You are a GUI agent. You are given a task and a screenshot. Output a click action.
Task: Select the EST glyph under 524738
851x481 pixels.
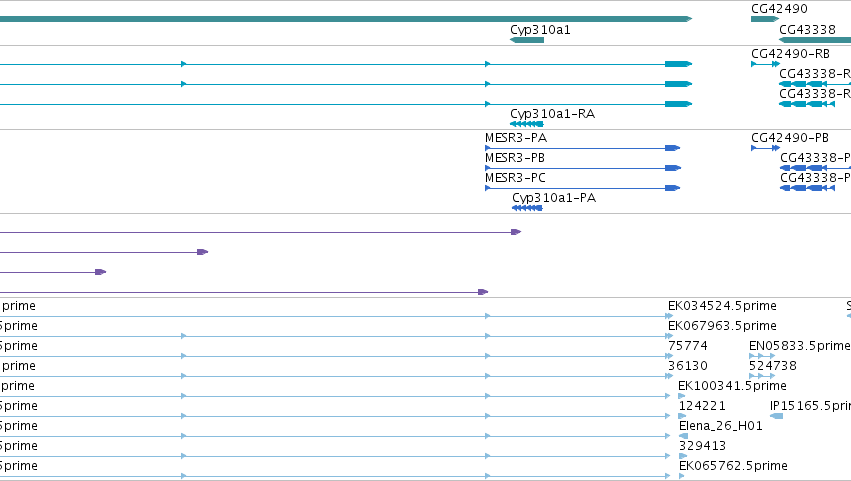coord(762,376)
